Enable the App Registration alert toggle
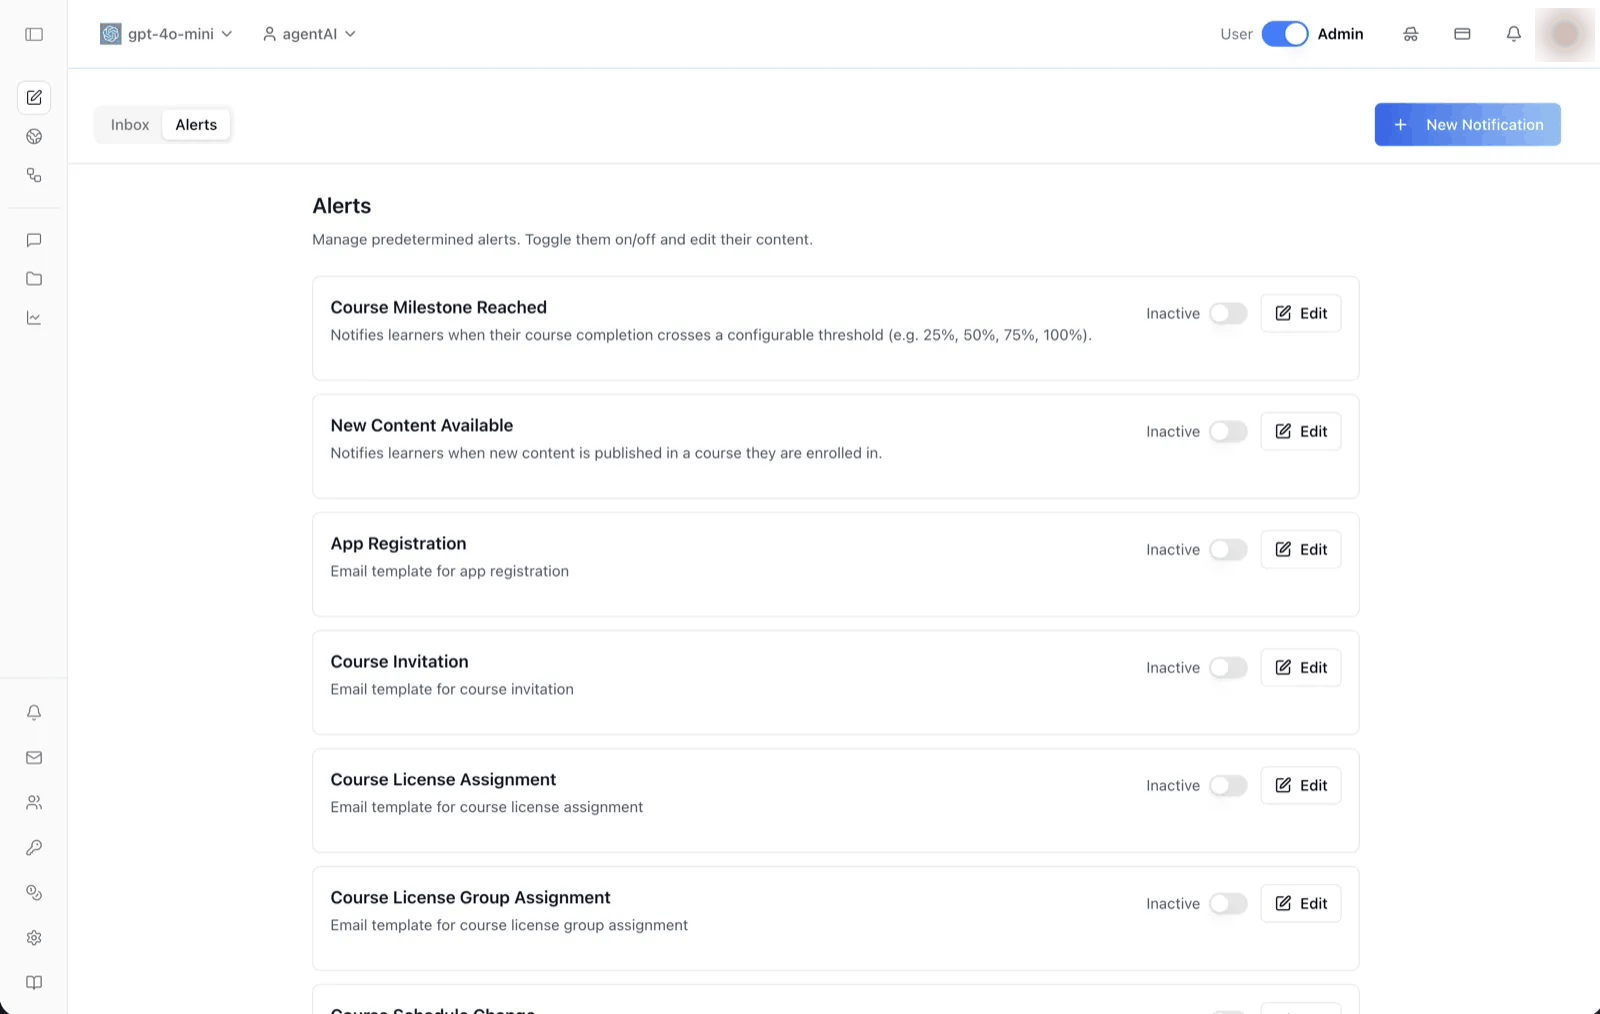 tap(1228, 550)
